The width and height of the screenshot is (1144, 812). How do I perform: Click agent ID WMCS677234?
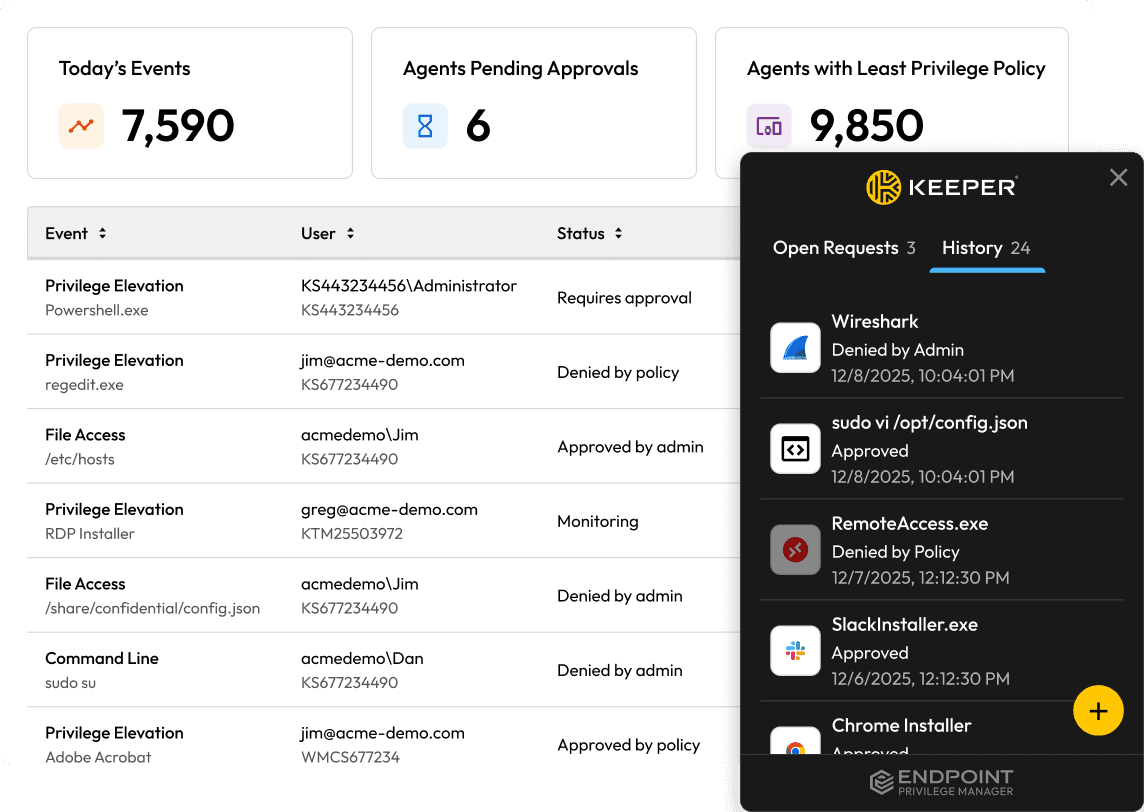350,757
